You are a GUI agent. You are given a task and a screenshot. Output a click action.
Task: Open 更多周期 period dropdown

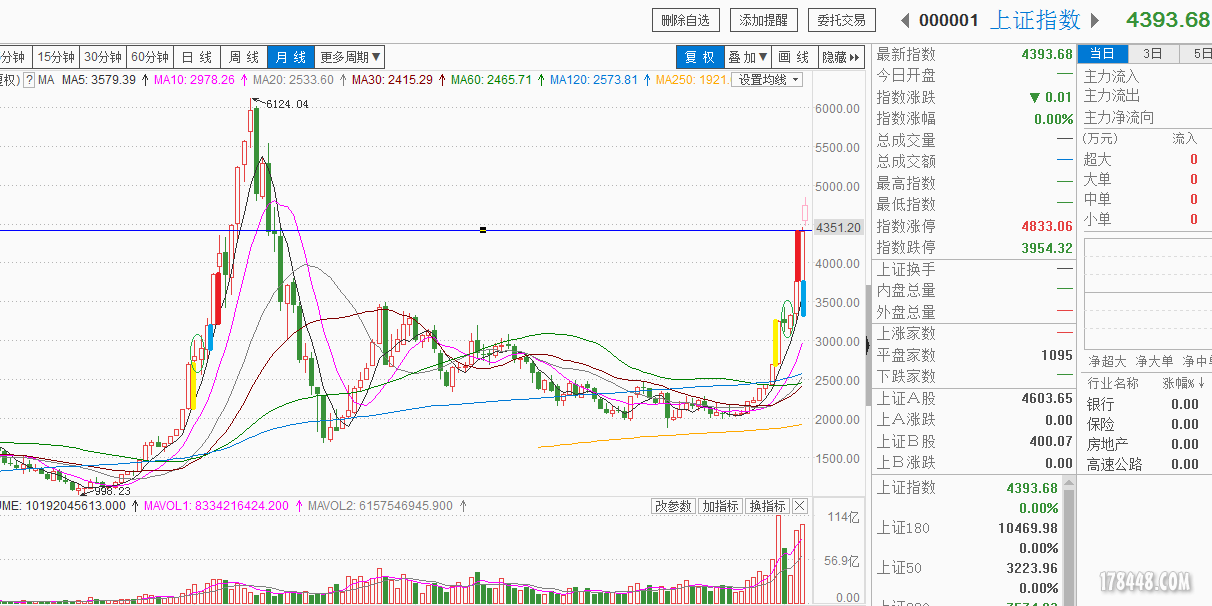[350, 57]
